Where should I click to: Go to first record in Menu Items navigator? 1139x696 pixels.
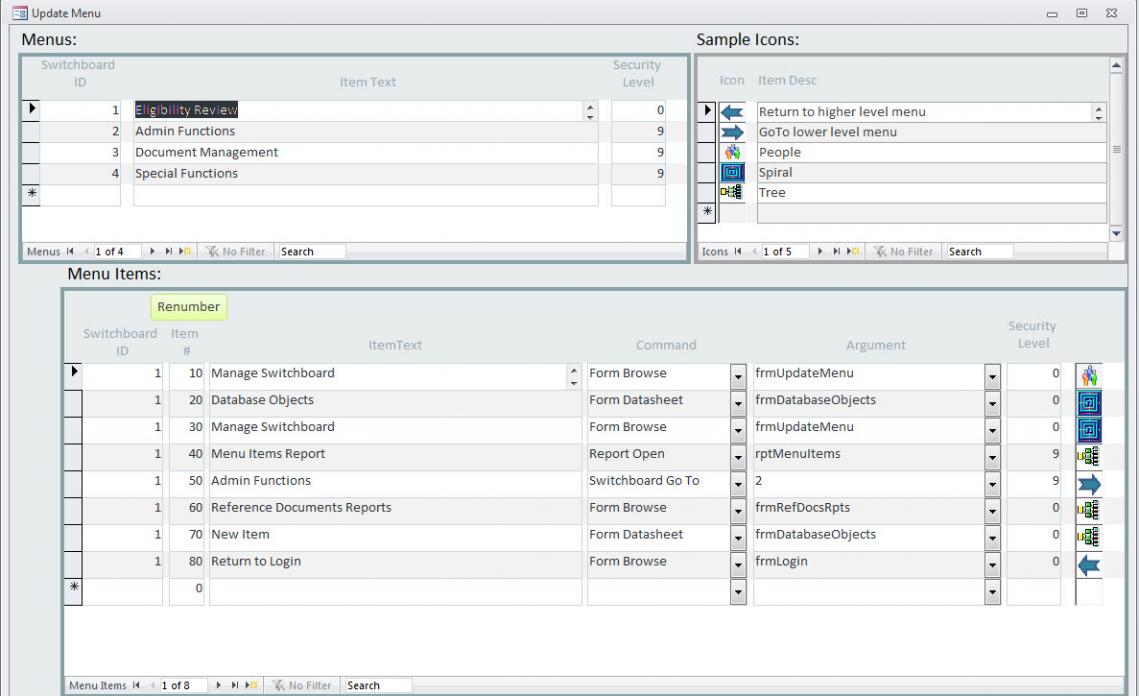(x=136, y=685)
